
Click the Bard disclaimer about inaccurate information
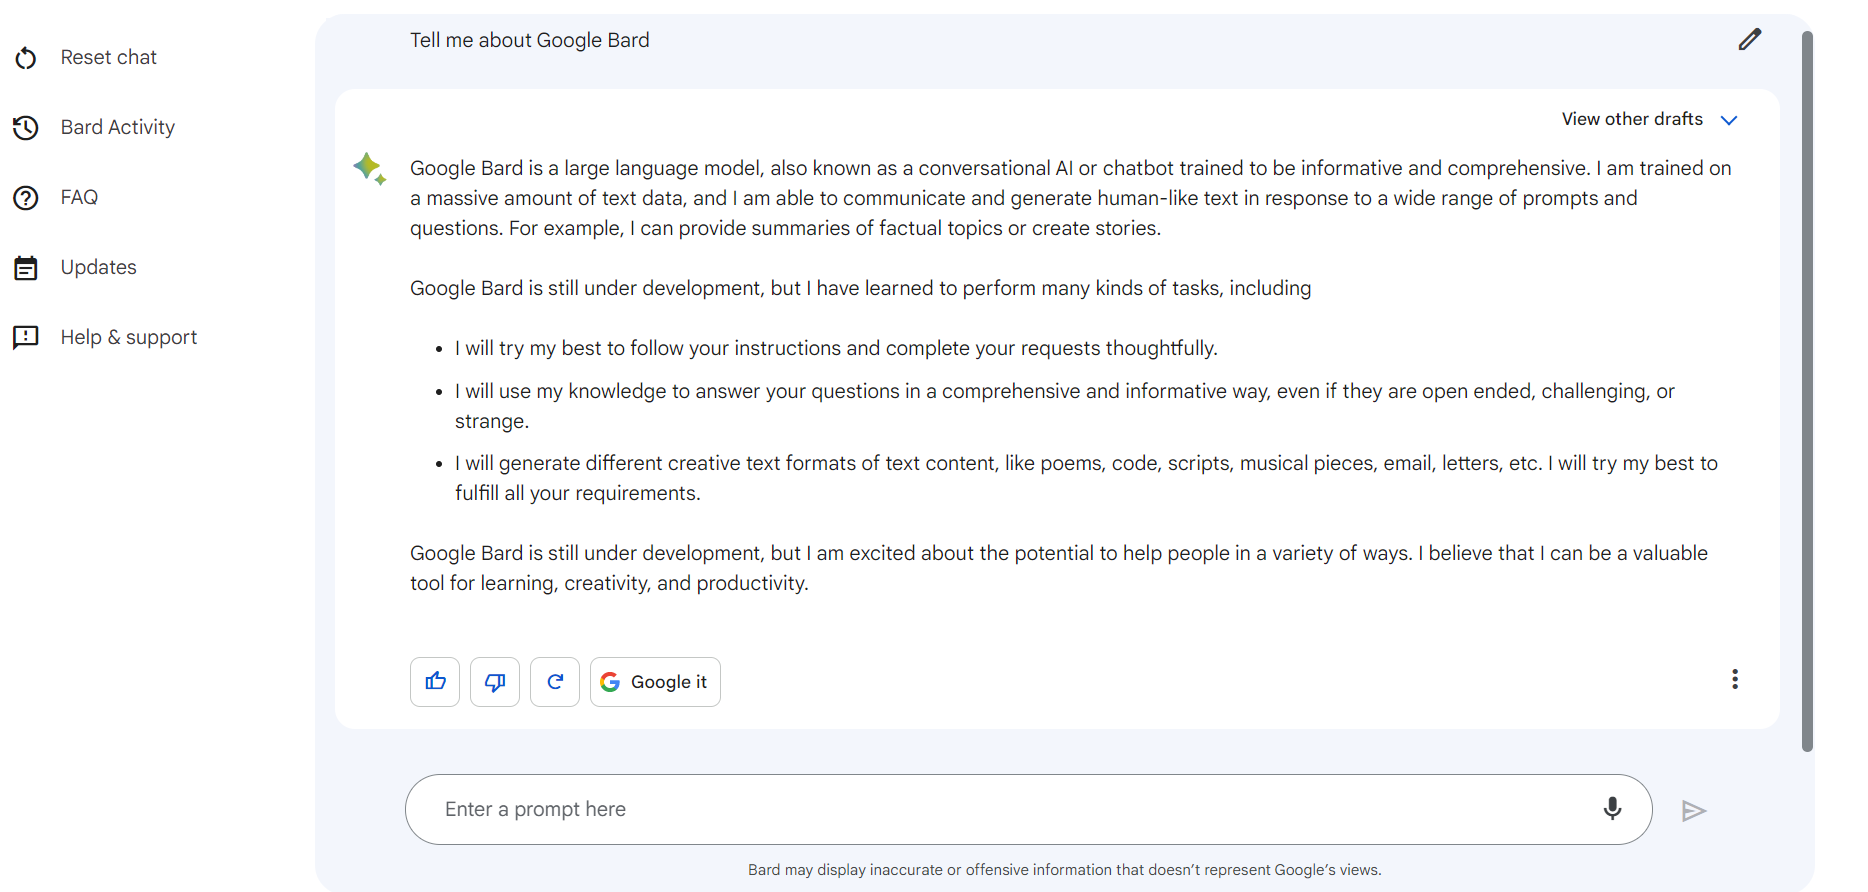click(x=1065, y=870)
